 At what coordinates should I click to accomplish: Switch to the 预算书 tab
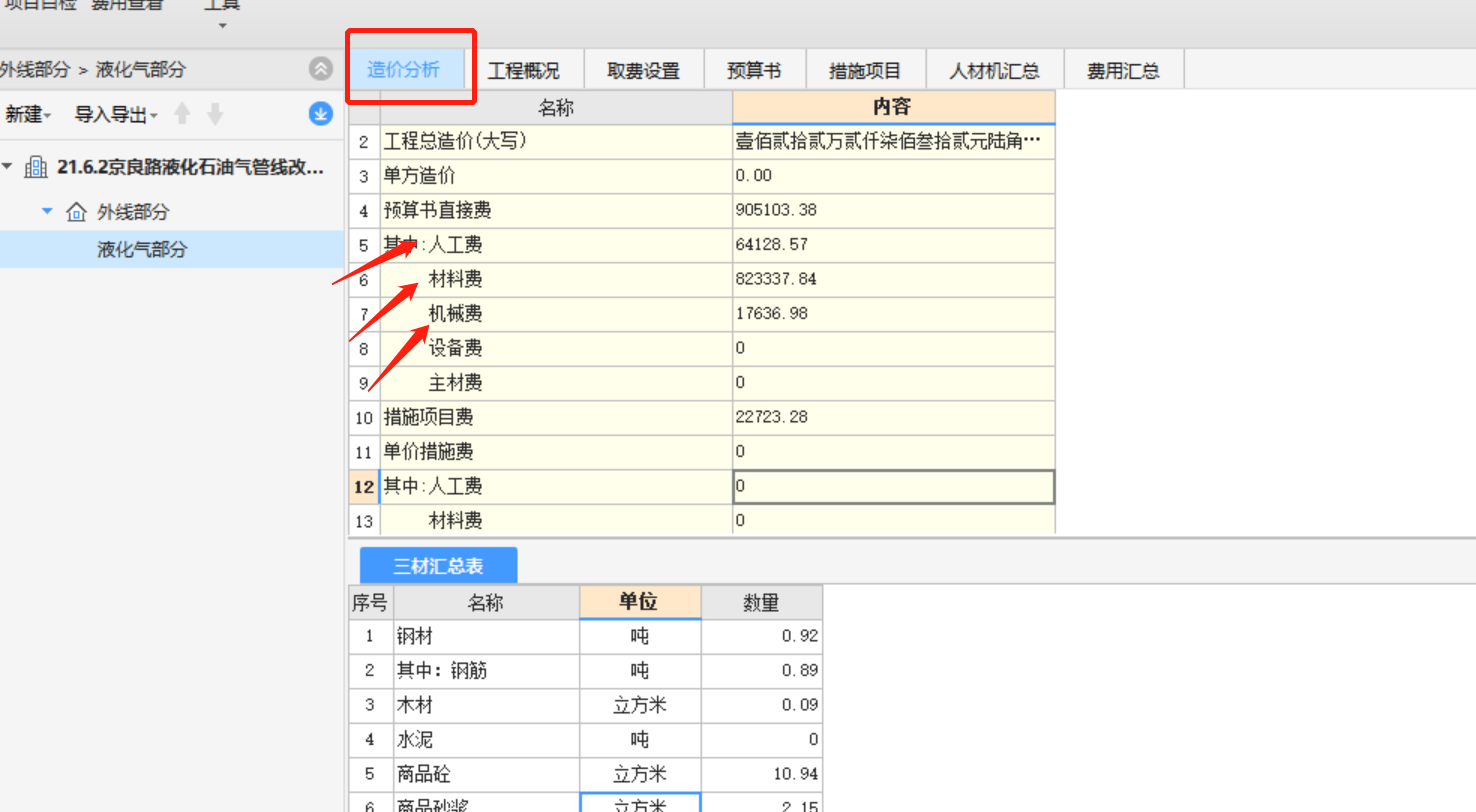[755, 69]
